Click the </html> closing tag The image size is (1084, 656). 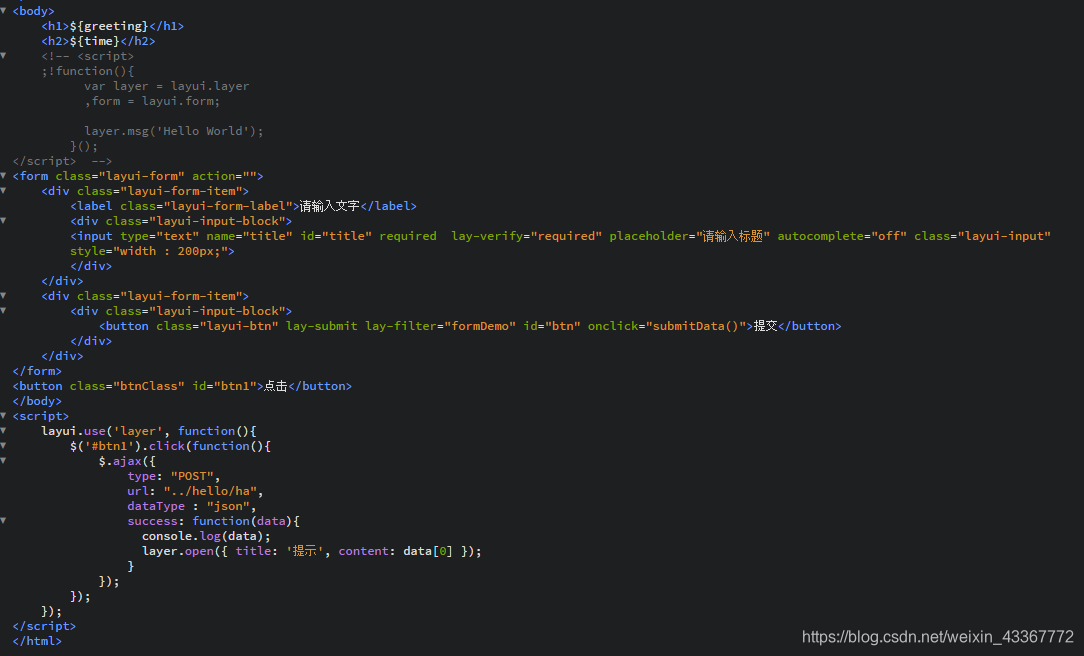pos(37,641)
